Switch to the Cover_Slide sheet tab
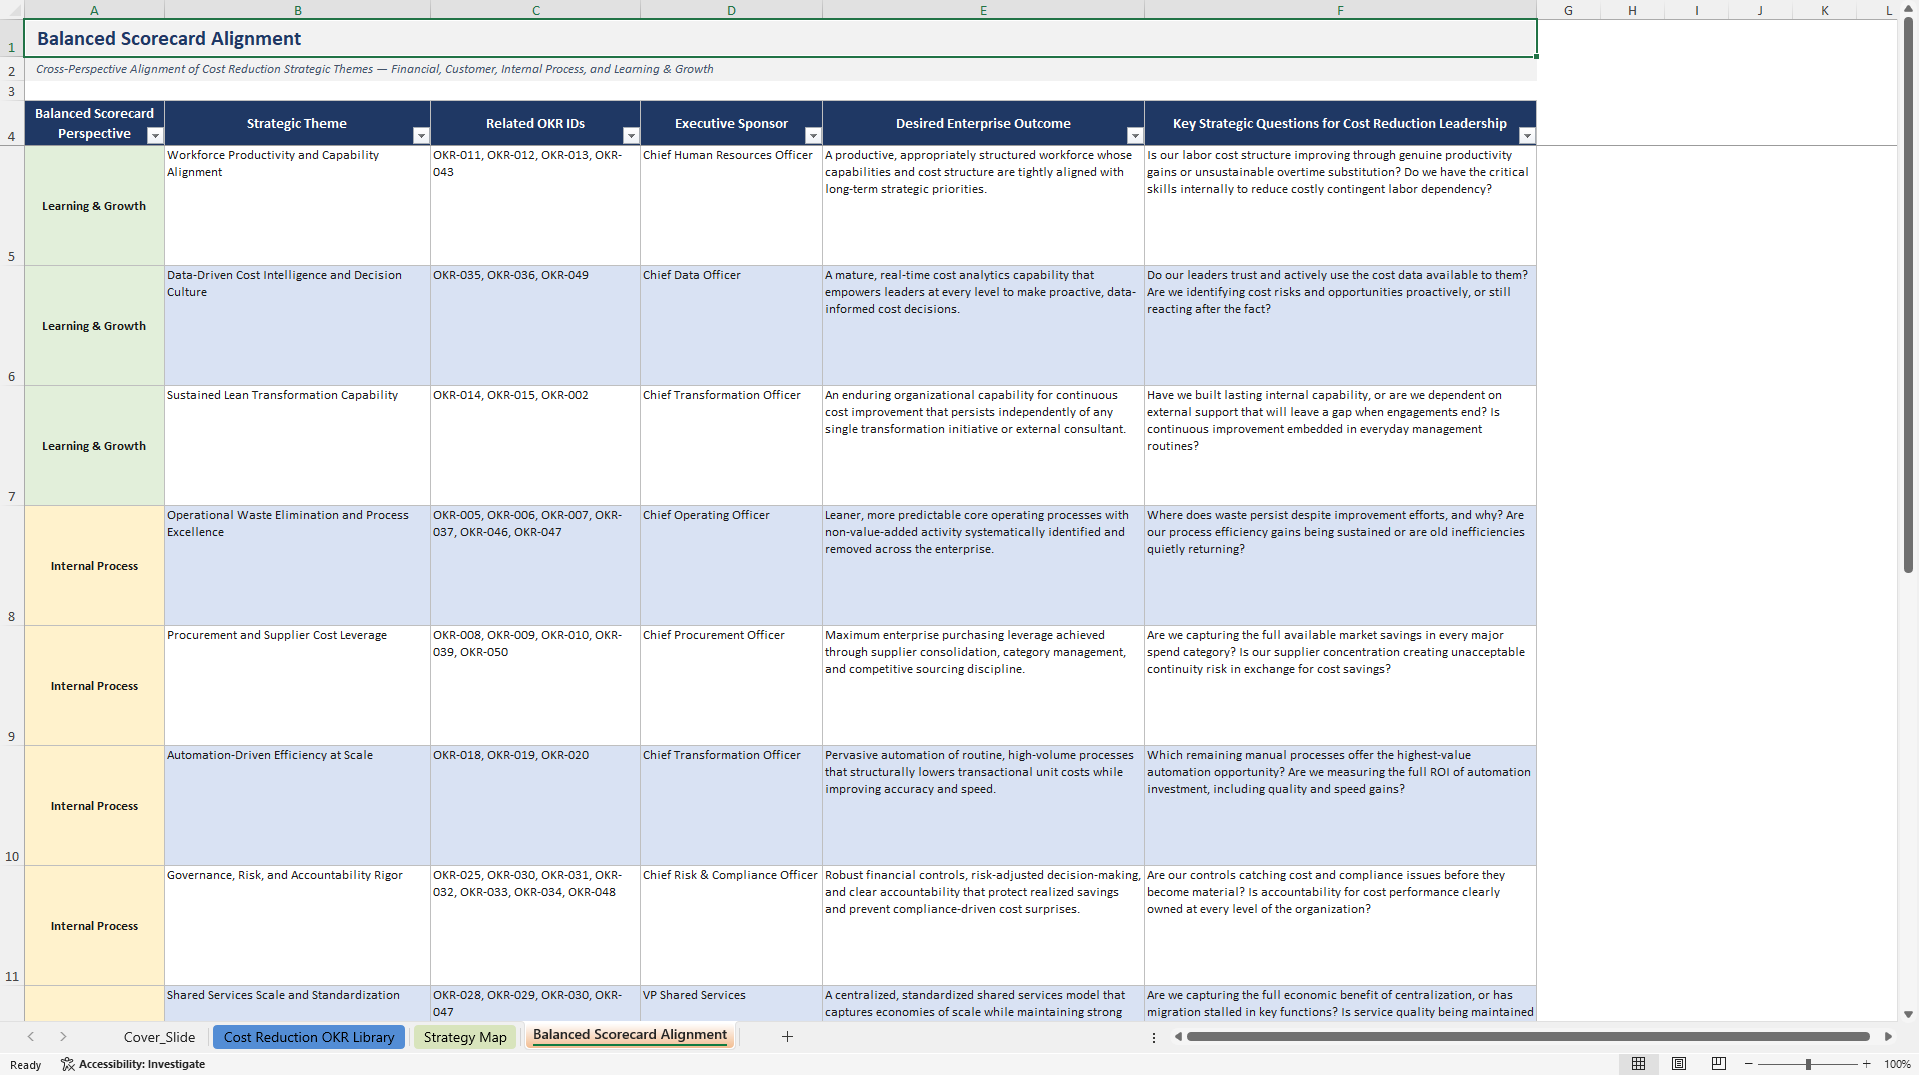The height and width of the screenshot is (1075, 1919). pyautogui.click(x=159, y=1037)
